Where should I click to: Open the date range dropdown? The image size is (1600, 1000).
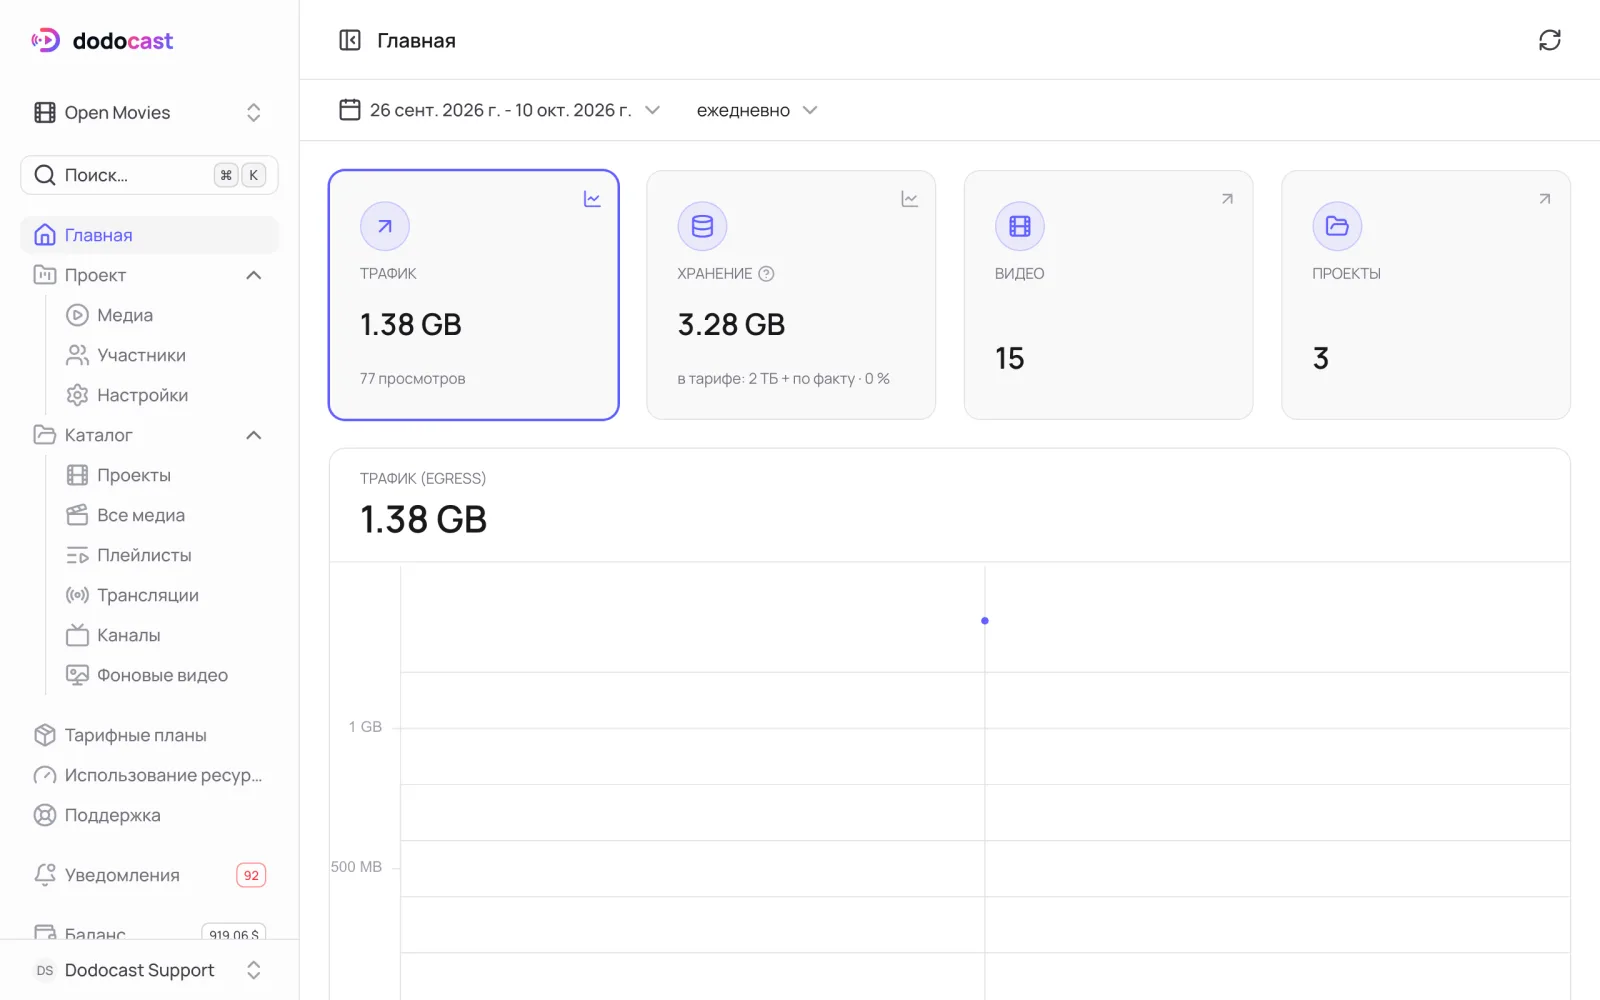[x=500, y=110]
